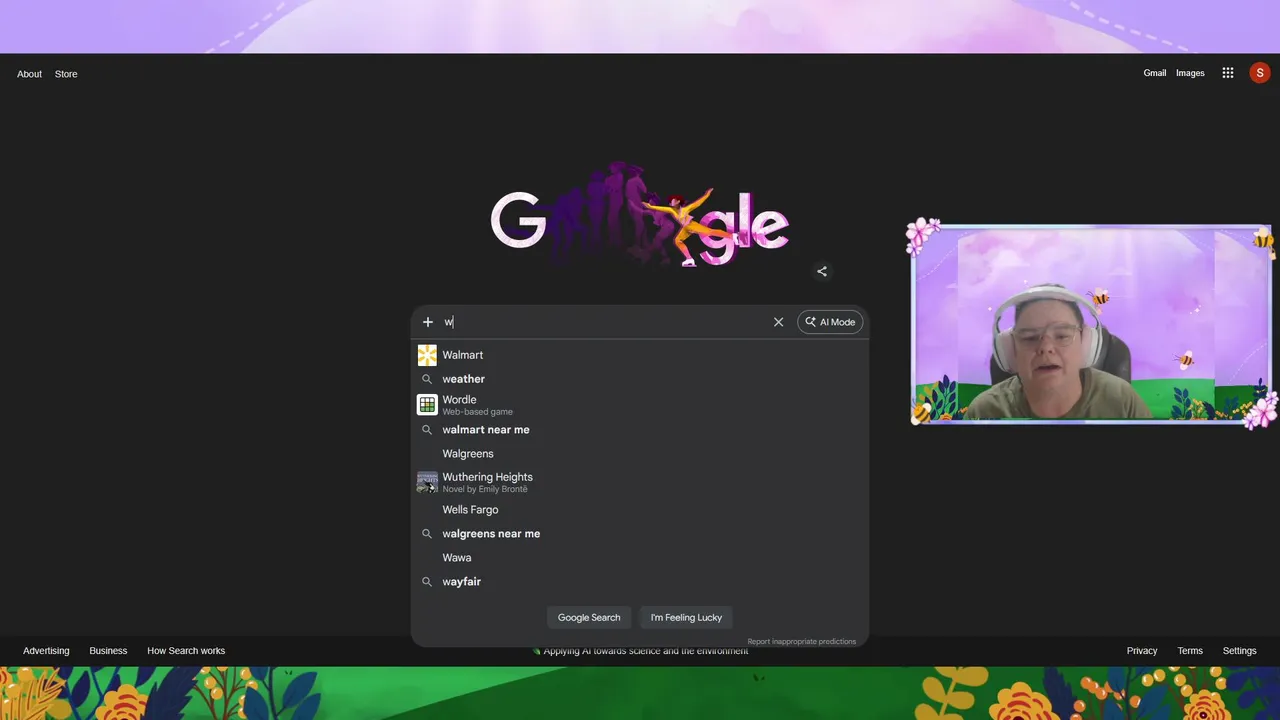Open the account avatar labeled S
Image resolution: width=1280 pixels, height=720 pixels.
[1260, 73]
